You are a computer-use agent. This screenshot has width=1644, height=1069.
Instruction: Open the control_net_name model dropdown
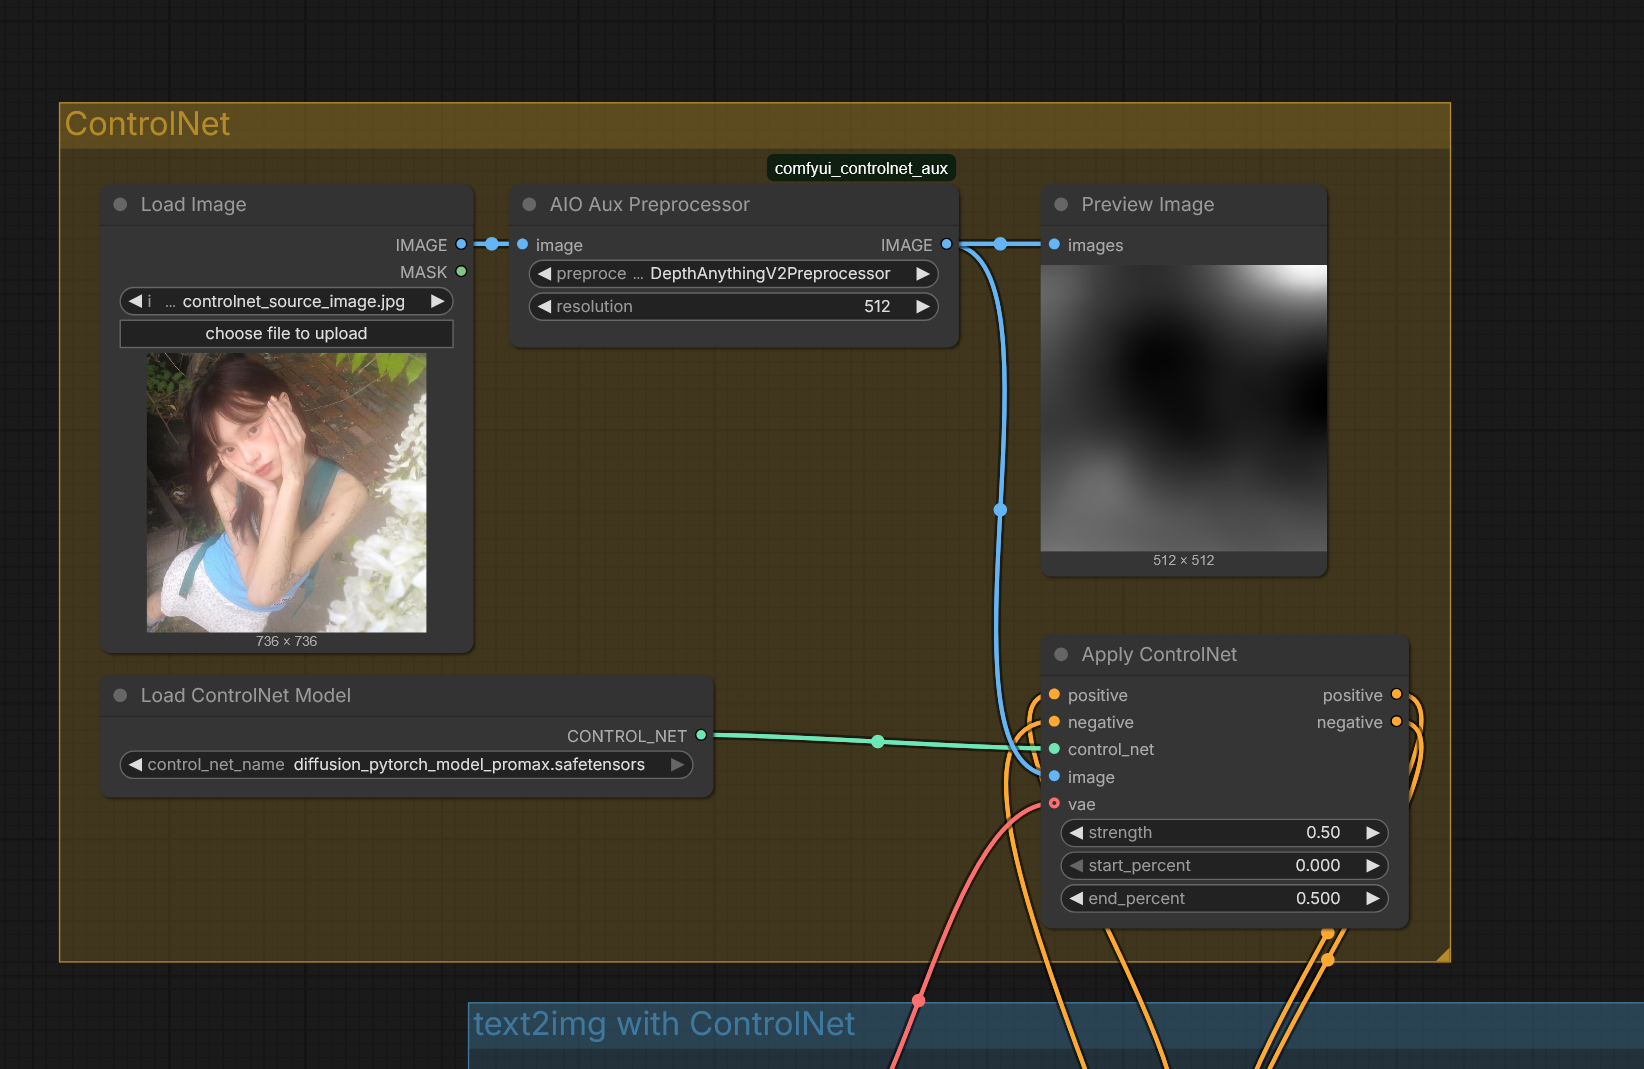[x=406, y=764]
